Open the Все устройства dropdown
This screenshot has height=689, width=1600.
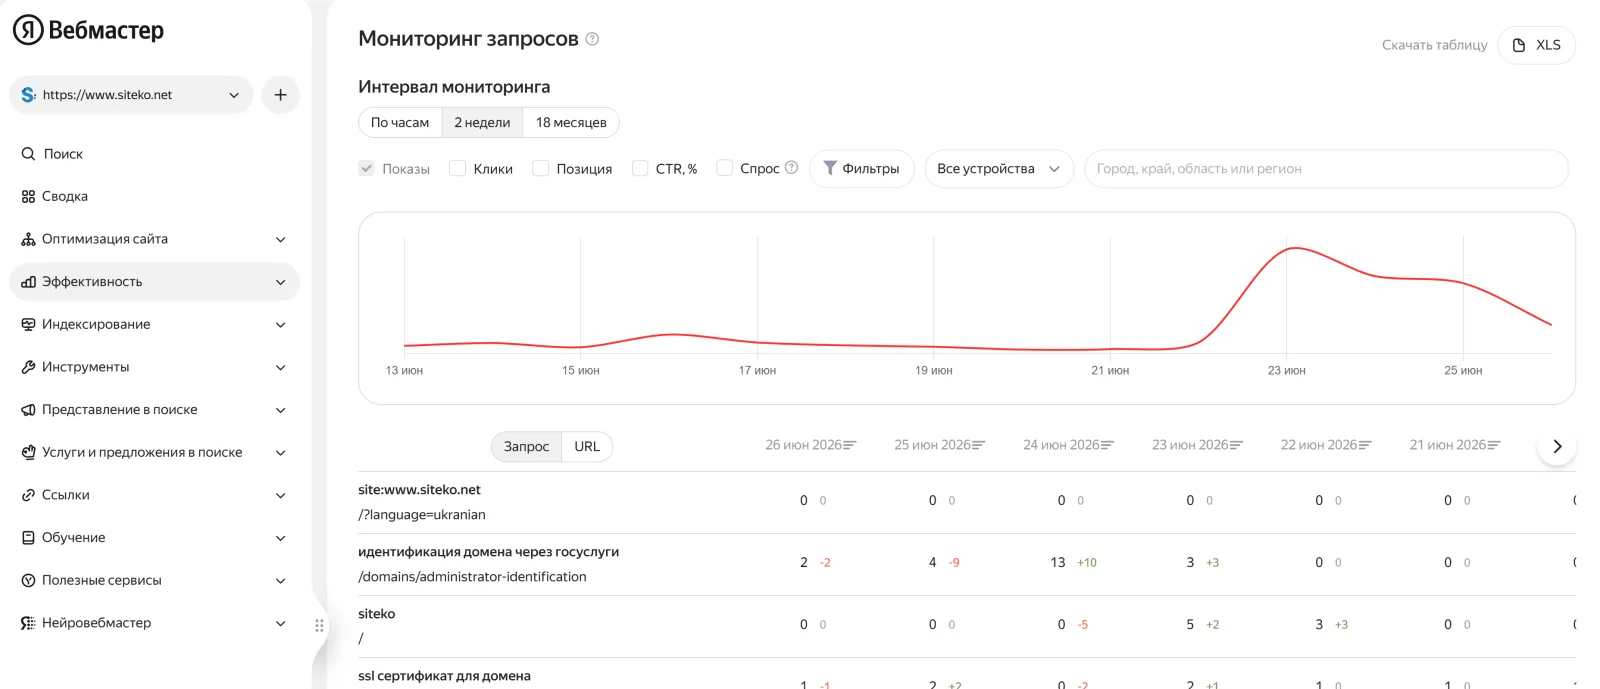(x=999, y=169)
